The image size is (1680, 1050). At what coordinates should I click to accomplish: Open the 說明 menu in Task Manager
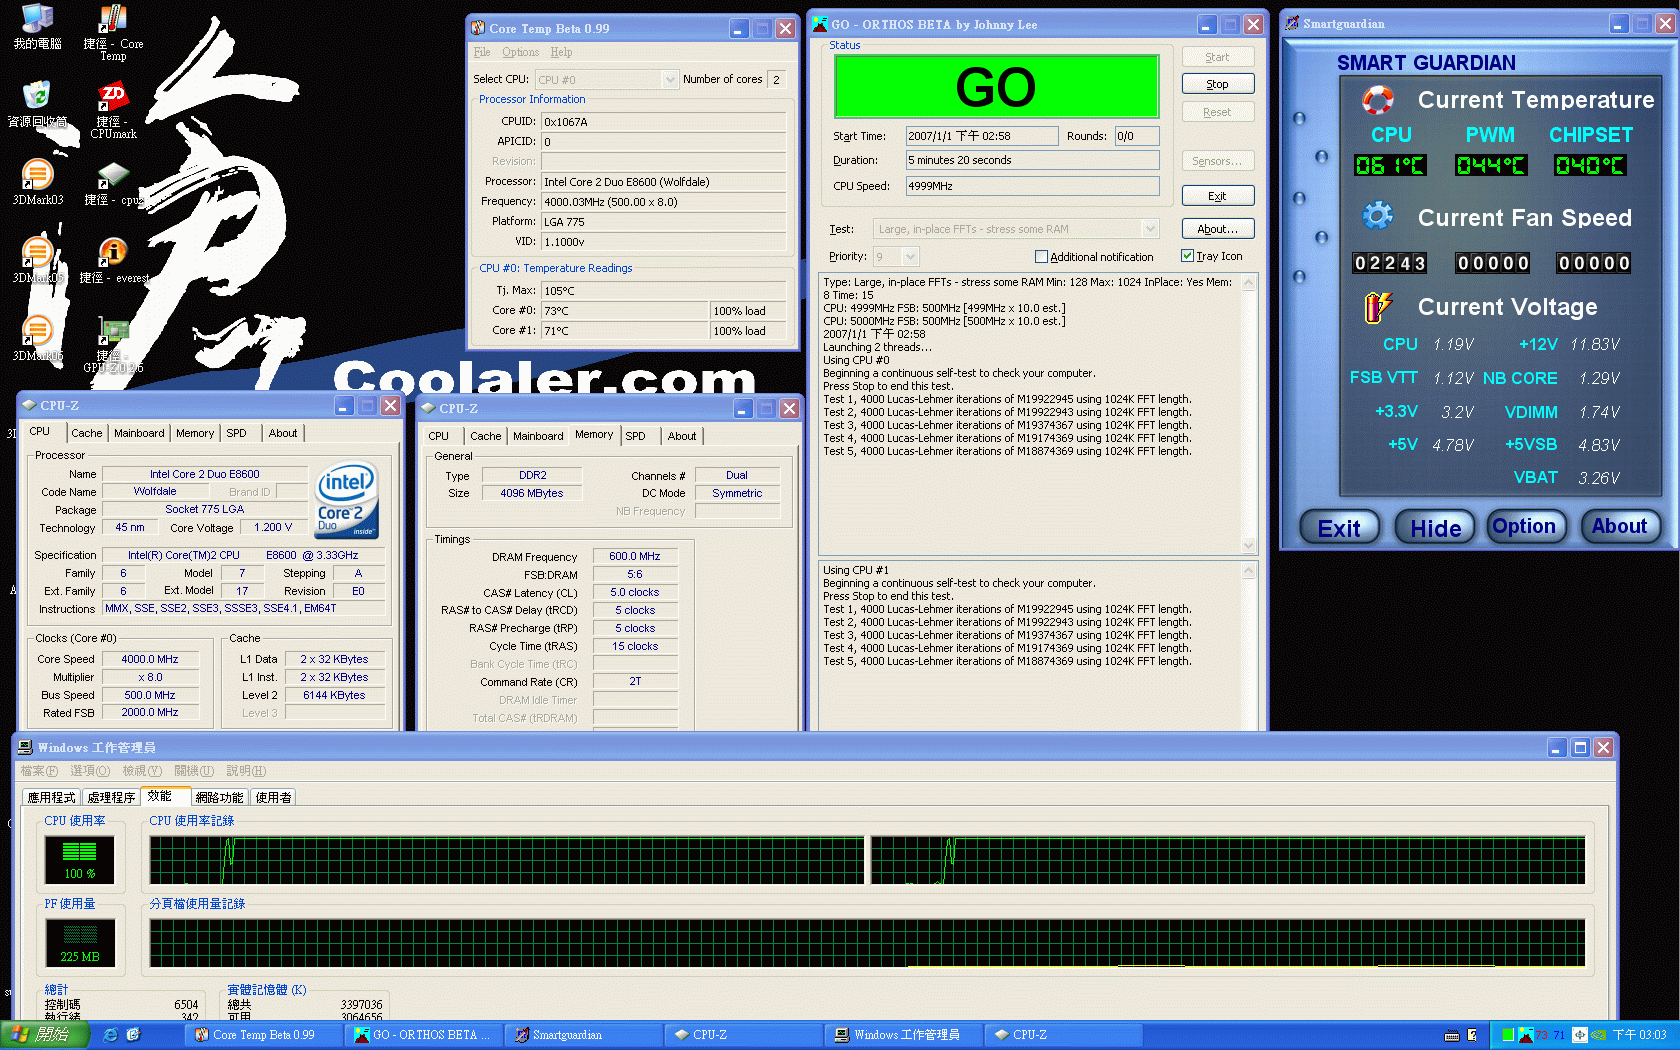point(246,771)
